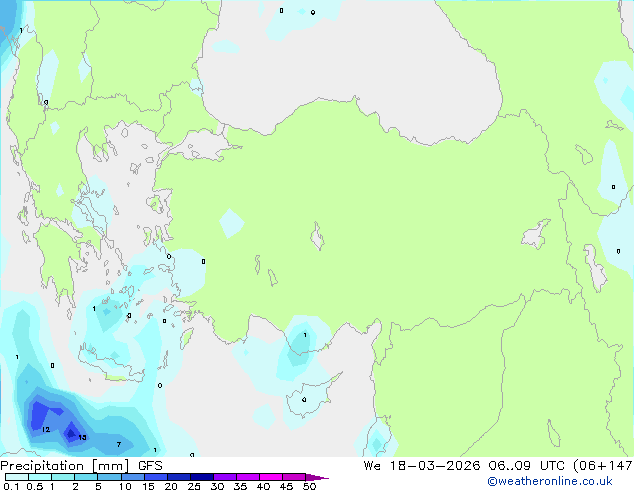This screenshot has height=490, width=634.
Task: Click the '0.5' legend scale label
Action: 35,486
